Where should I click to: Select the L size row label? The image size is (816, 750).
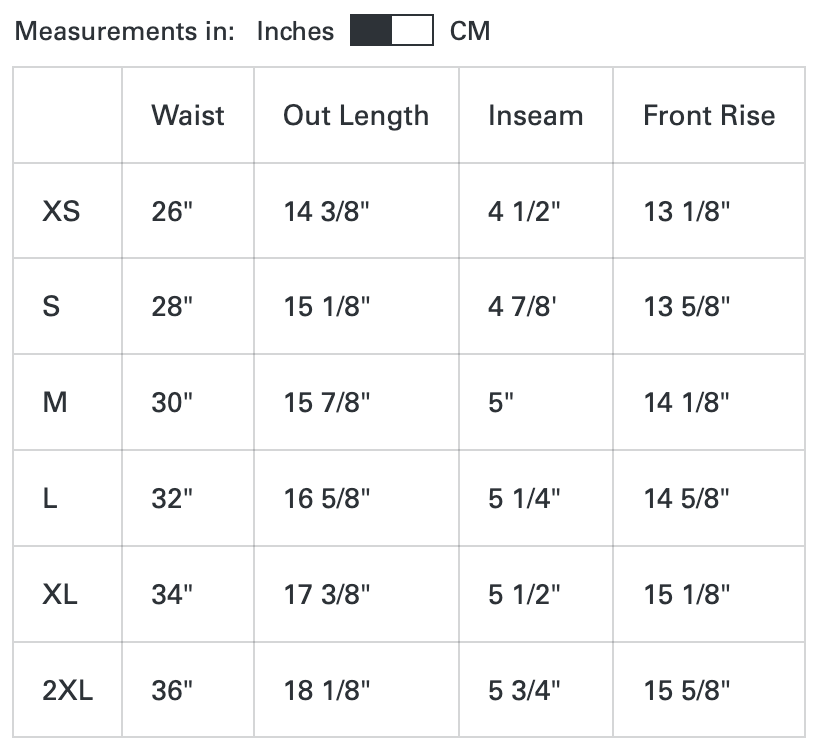(x=49, y=498)
